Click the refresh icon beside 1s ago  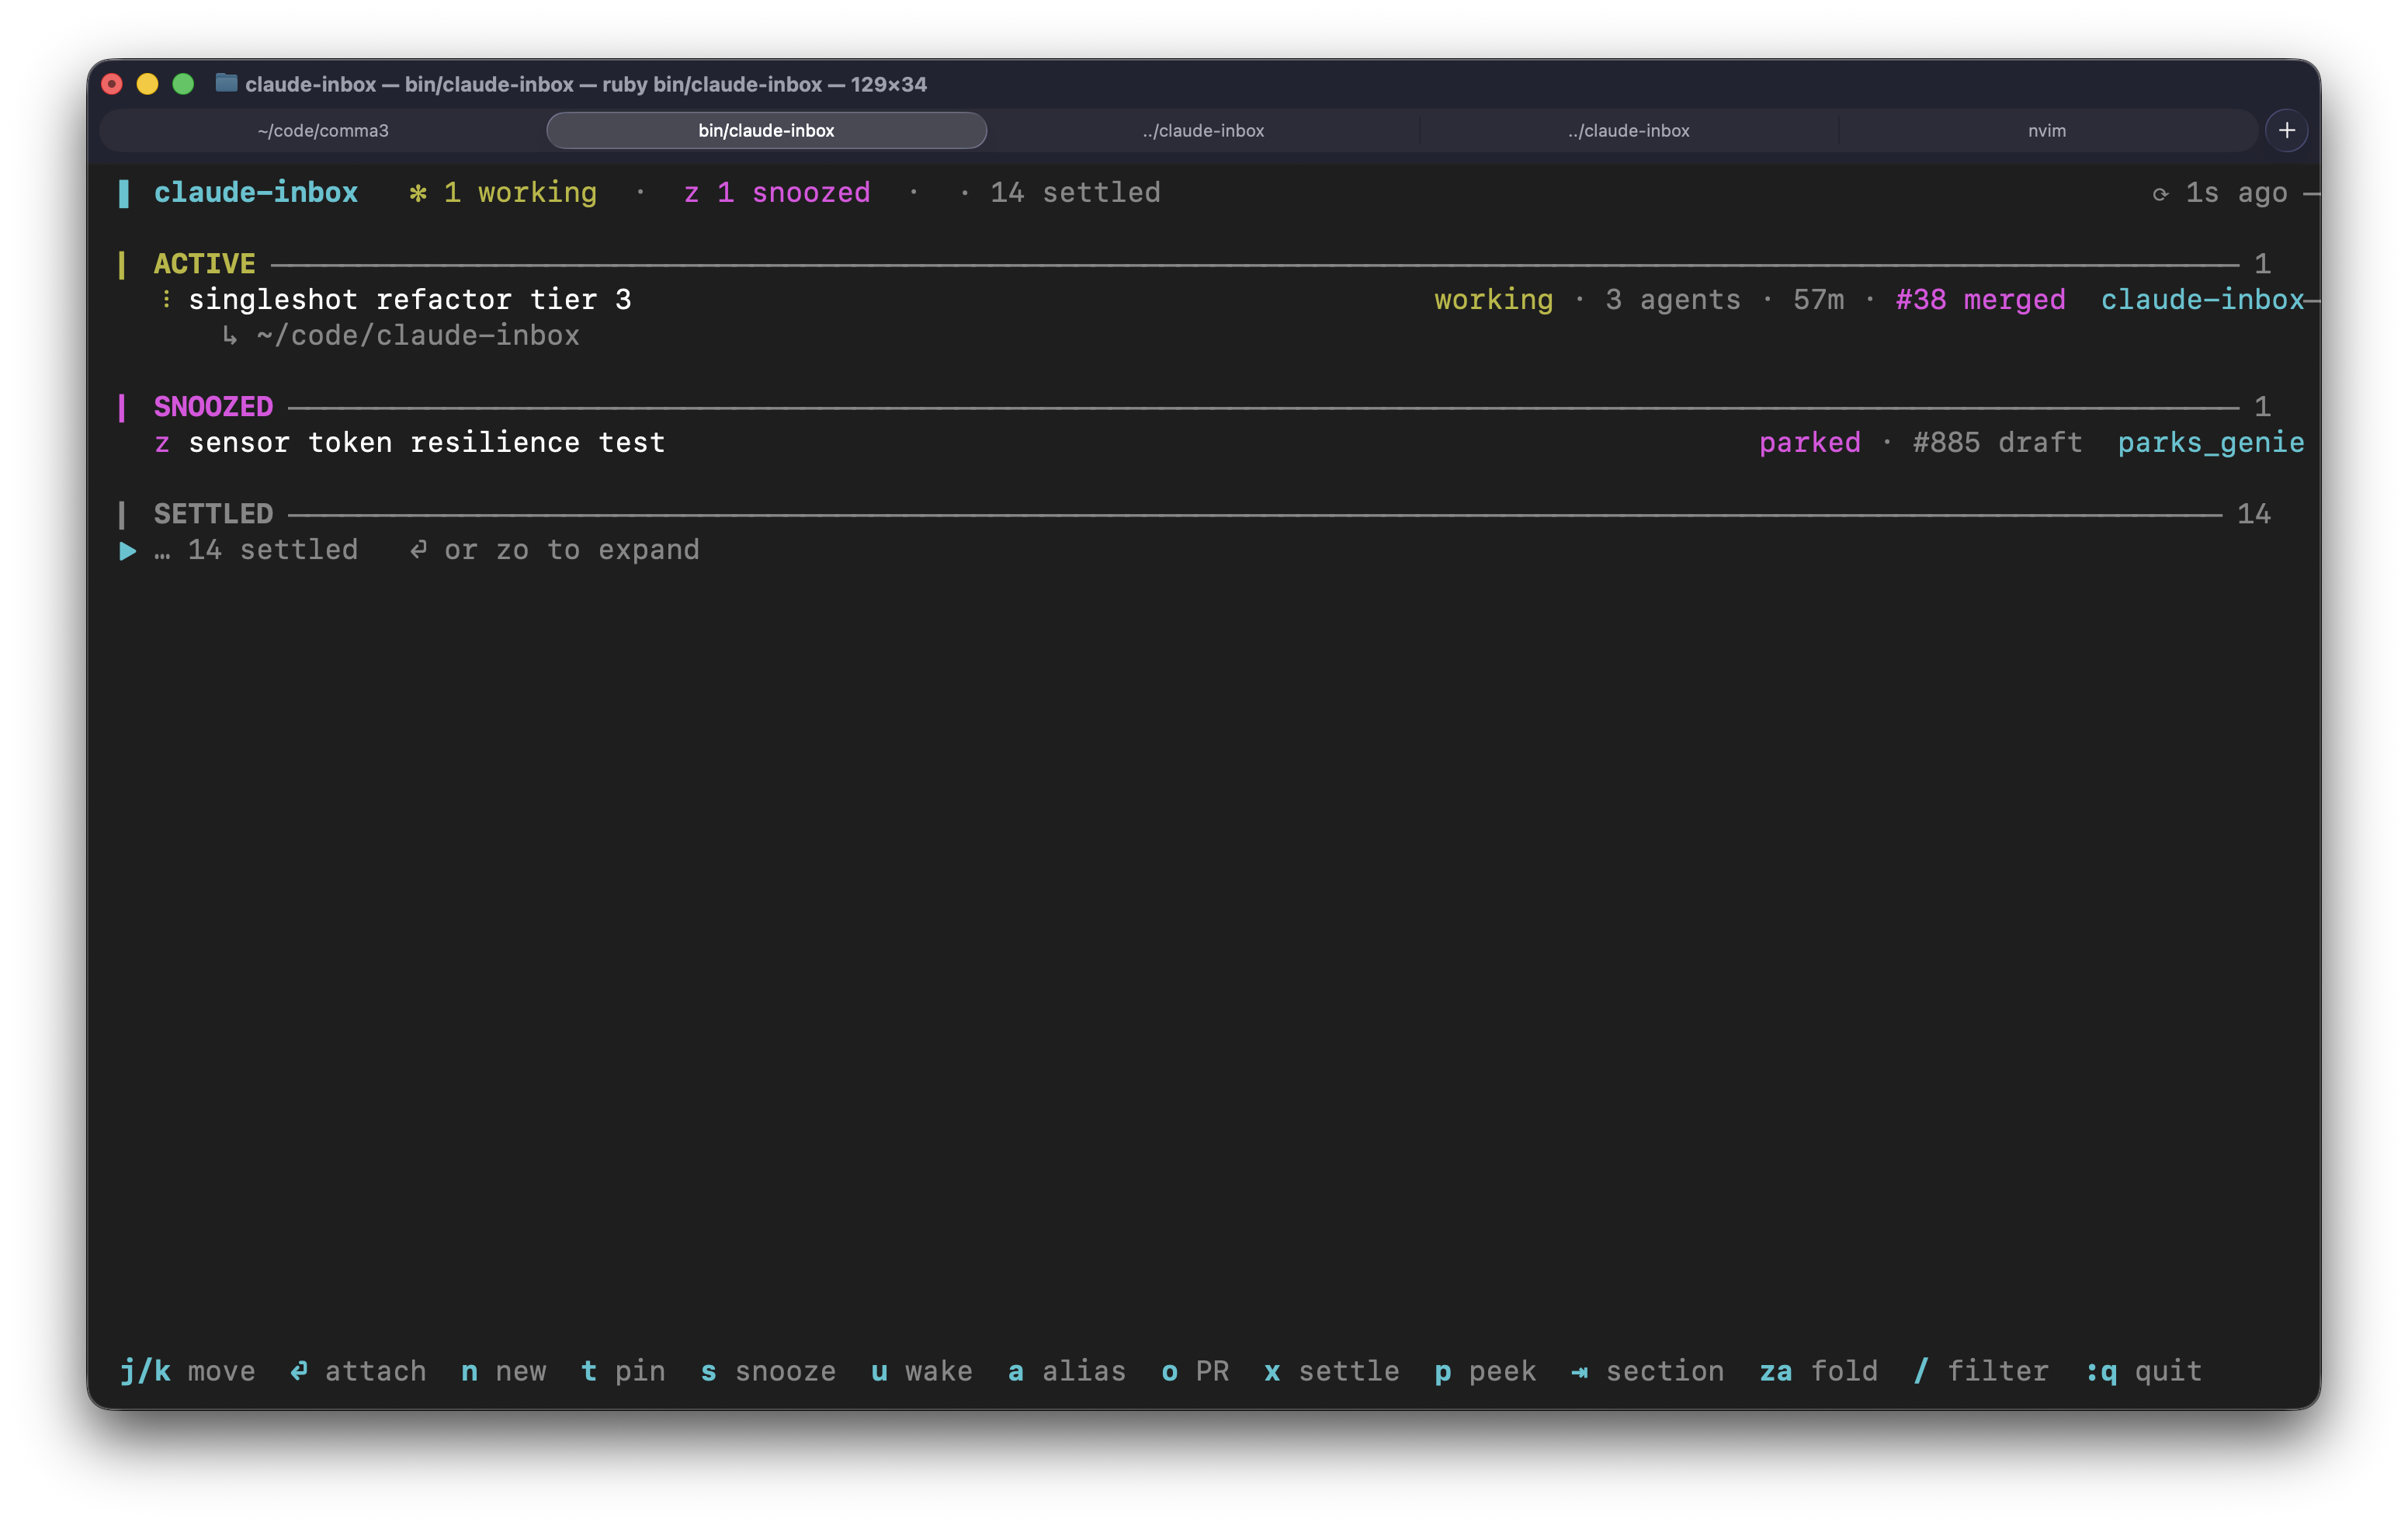coord(2160,194)
